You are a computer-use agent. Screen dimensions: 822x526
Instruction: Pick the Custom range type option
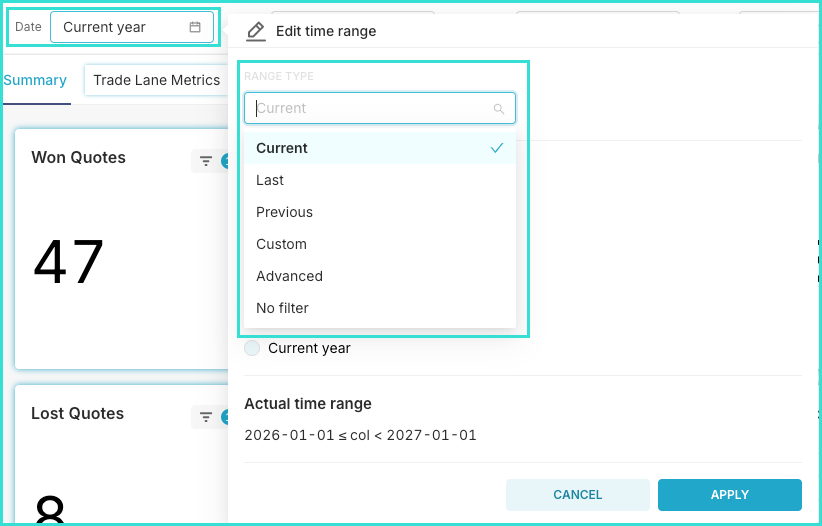(281, 244)
